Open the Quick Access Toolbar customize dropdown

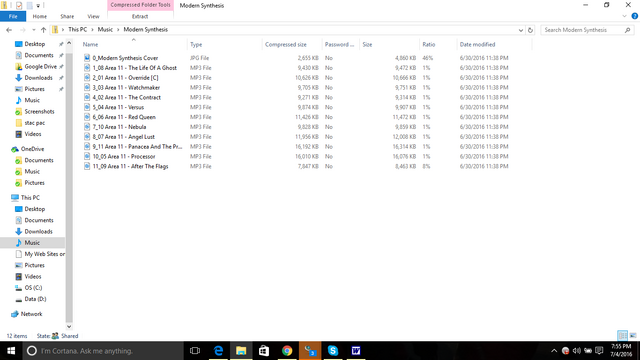coord(38,5)
